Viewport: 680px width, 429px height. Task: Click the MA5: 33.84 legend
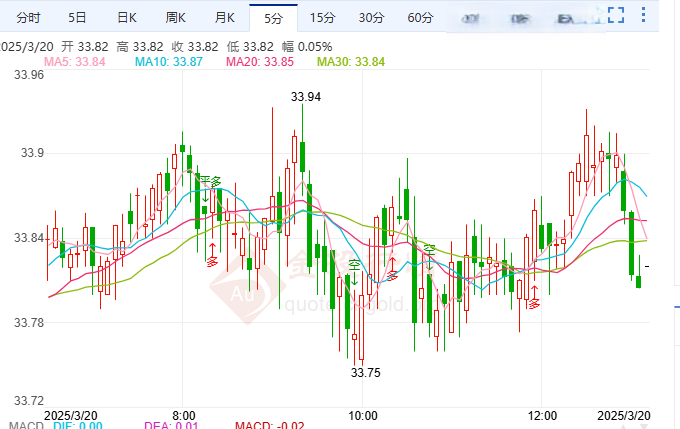click(75, 62)
